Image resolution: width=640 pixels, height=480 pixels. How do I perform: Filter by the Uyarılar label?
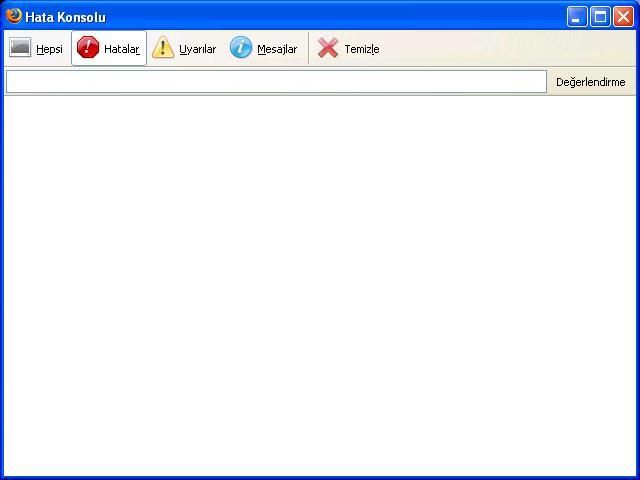[x=197, y=49]
